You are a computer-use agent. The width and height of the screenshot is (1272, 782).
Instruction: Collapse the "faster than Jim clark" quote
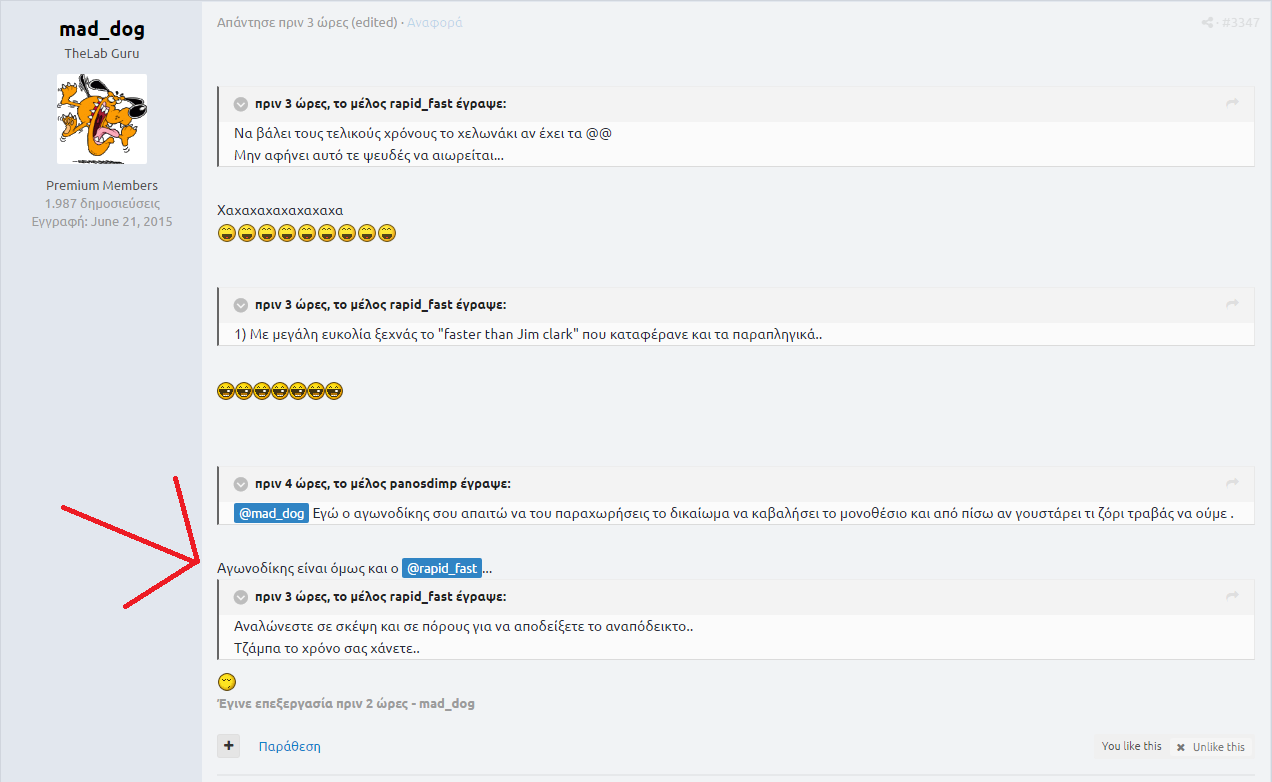click(241, 305)
